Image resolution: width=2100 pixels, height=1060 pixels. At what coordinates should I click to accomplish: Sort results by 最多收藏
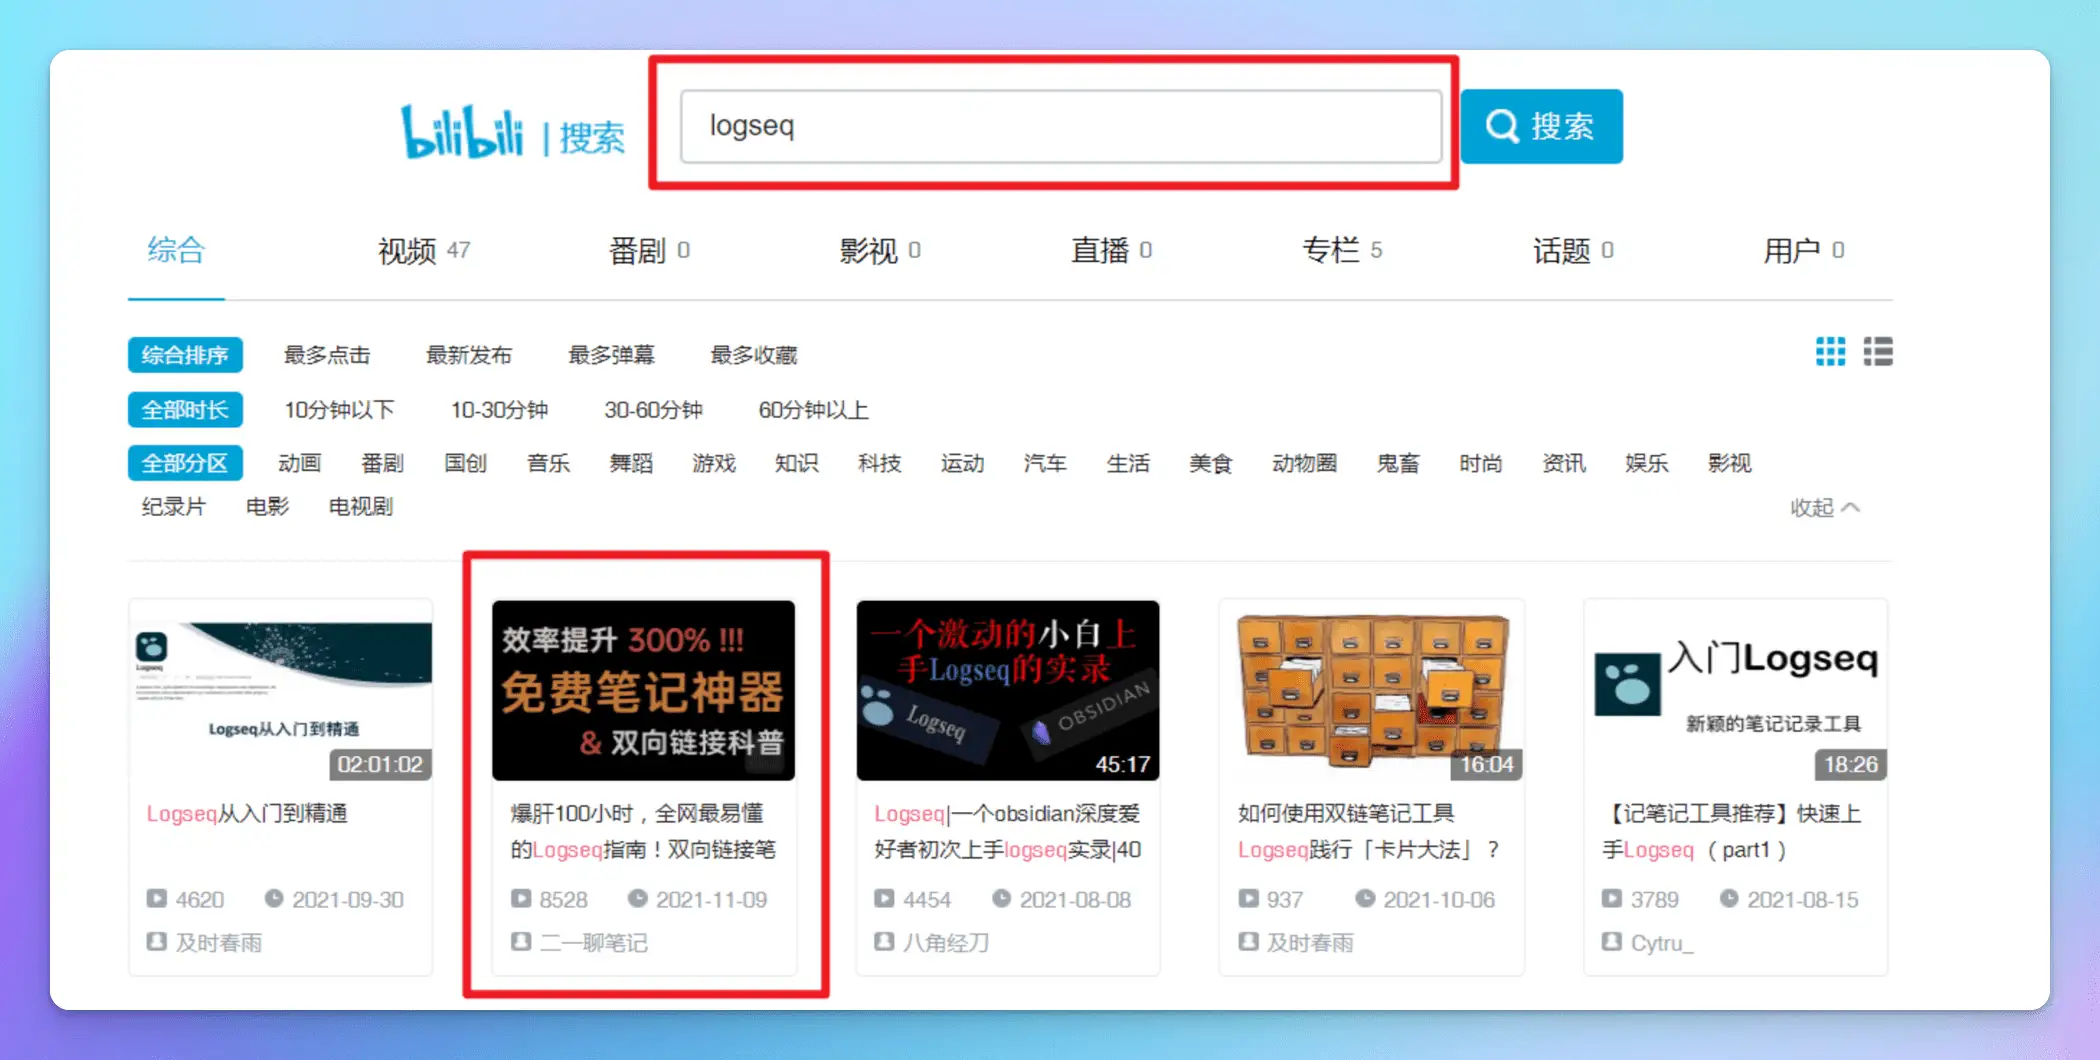click(x=753, y=355)
